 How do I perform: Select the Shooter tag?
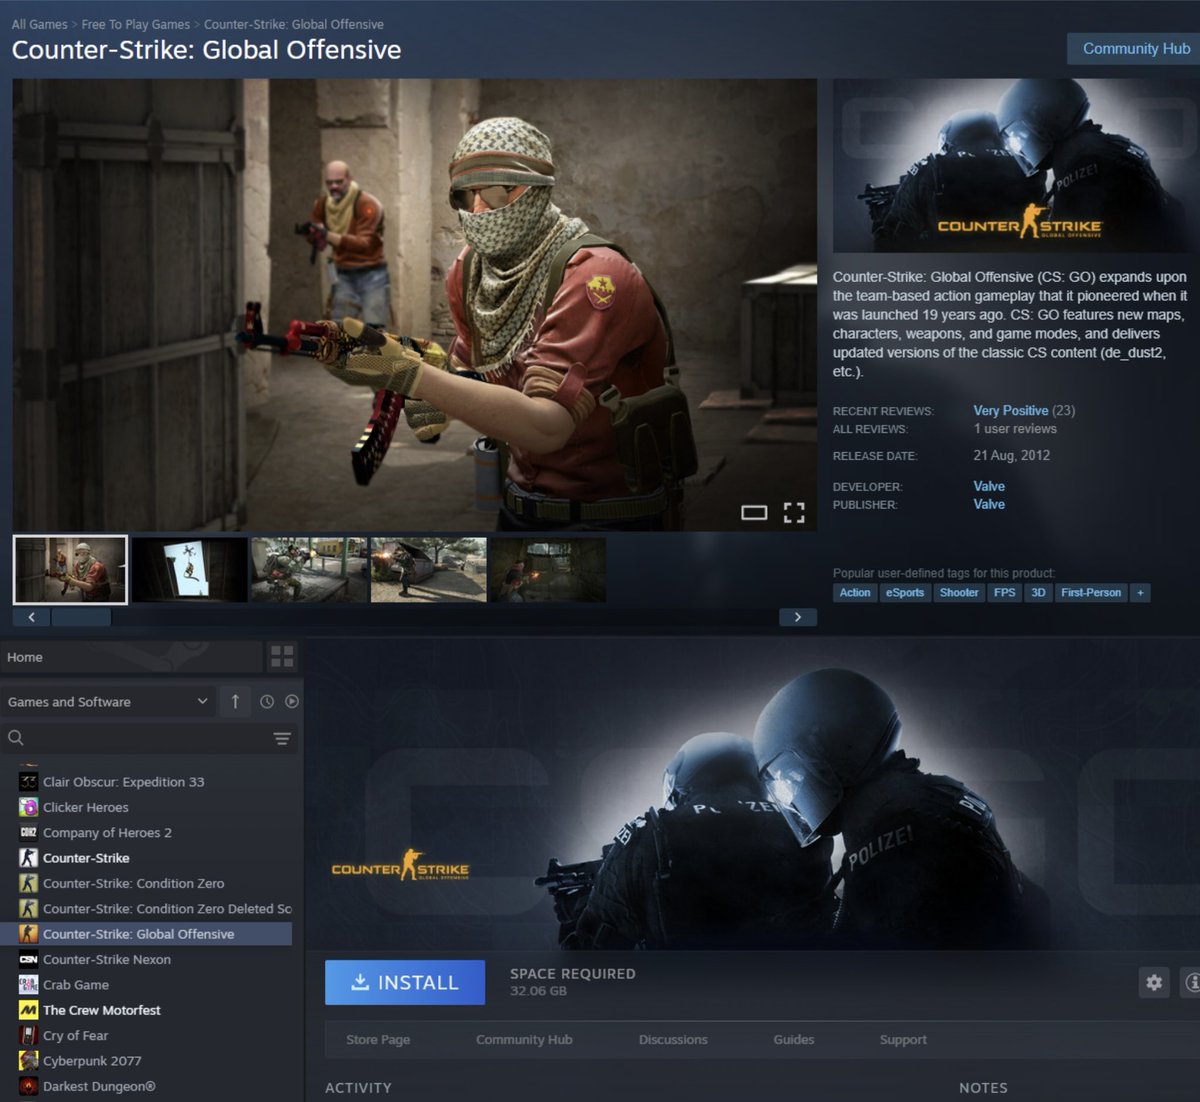point(959,593)
